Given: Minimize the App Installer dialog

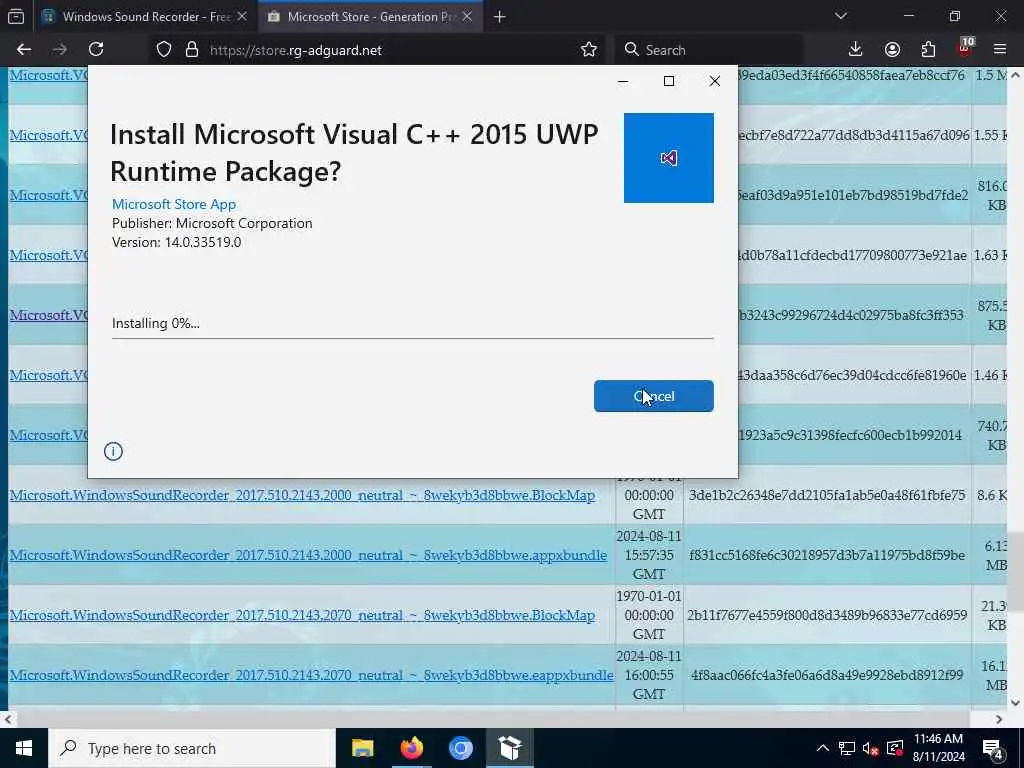Looking at the screenshot, I should pos(623,81).
